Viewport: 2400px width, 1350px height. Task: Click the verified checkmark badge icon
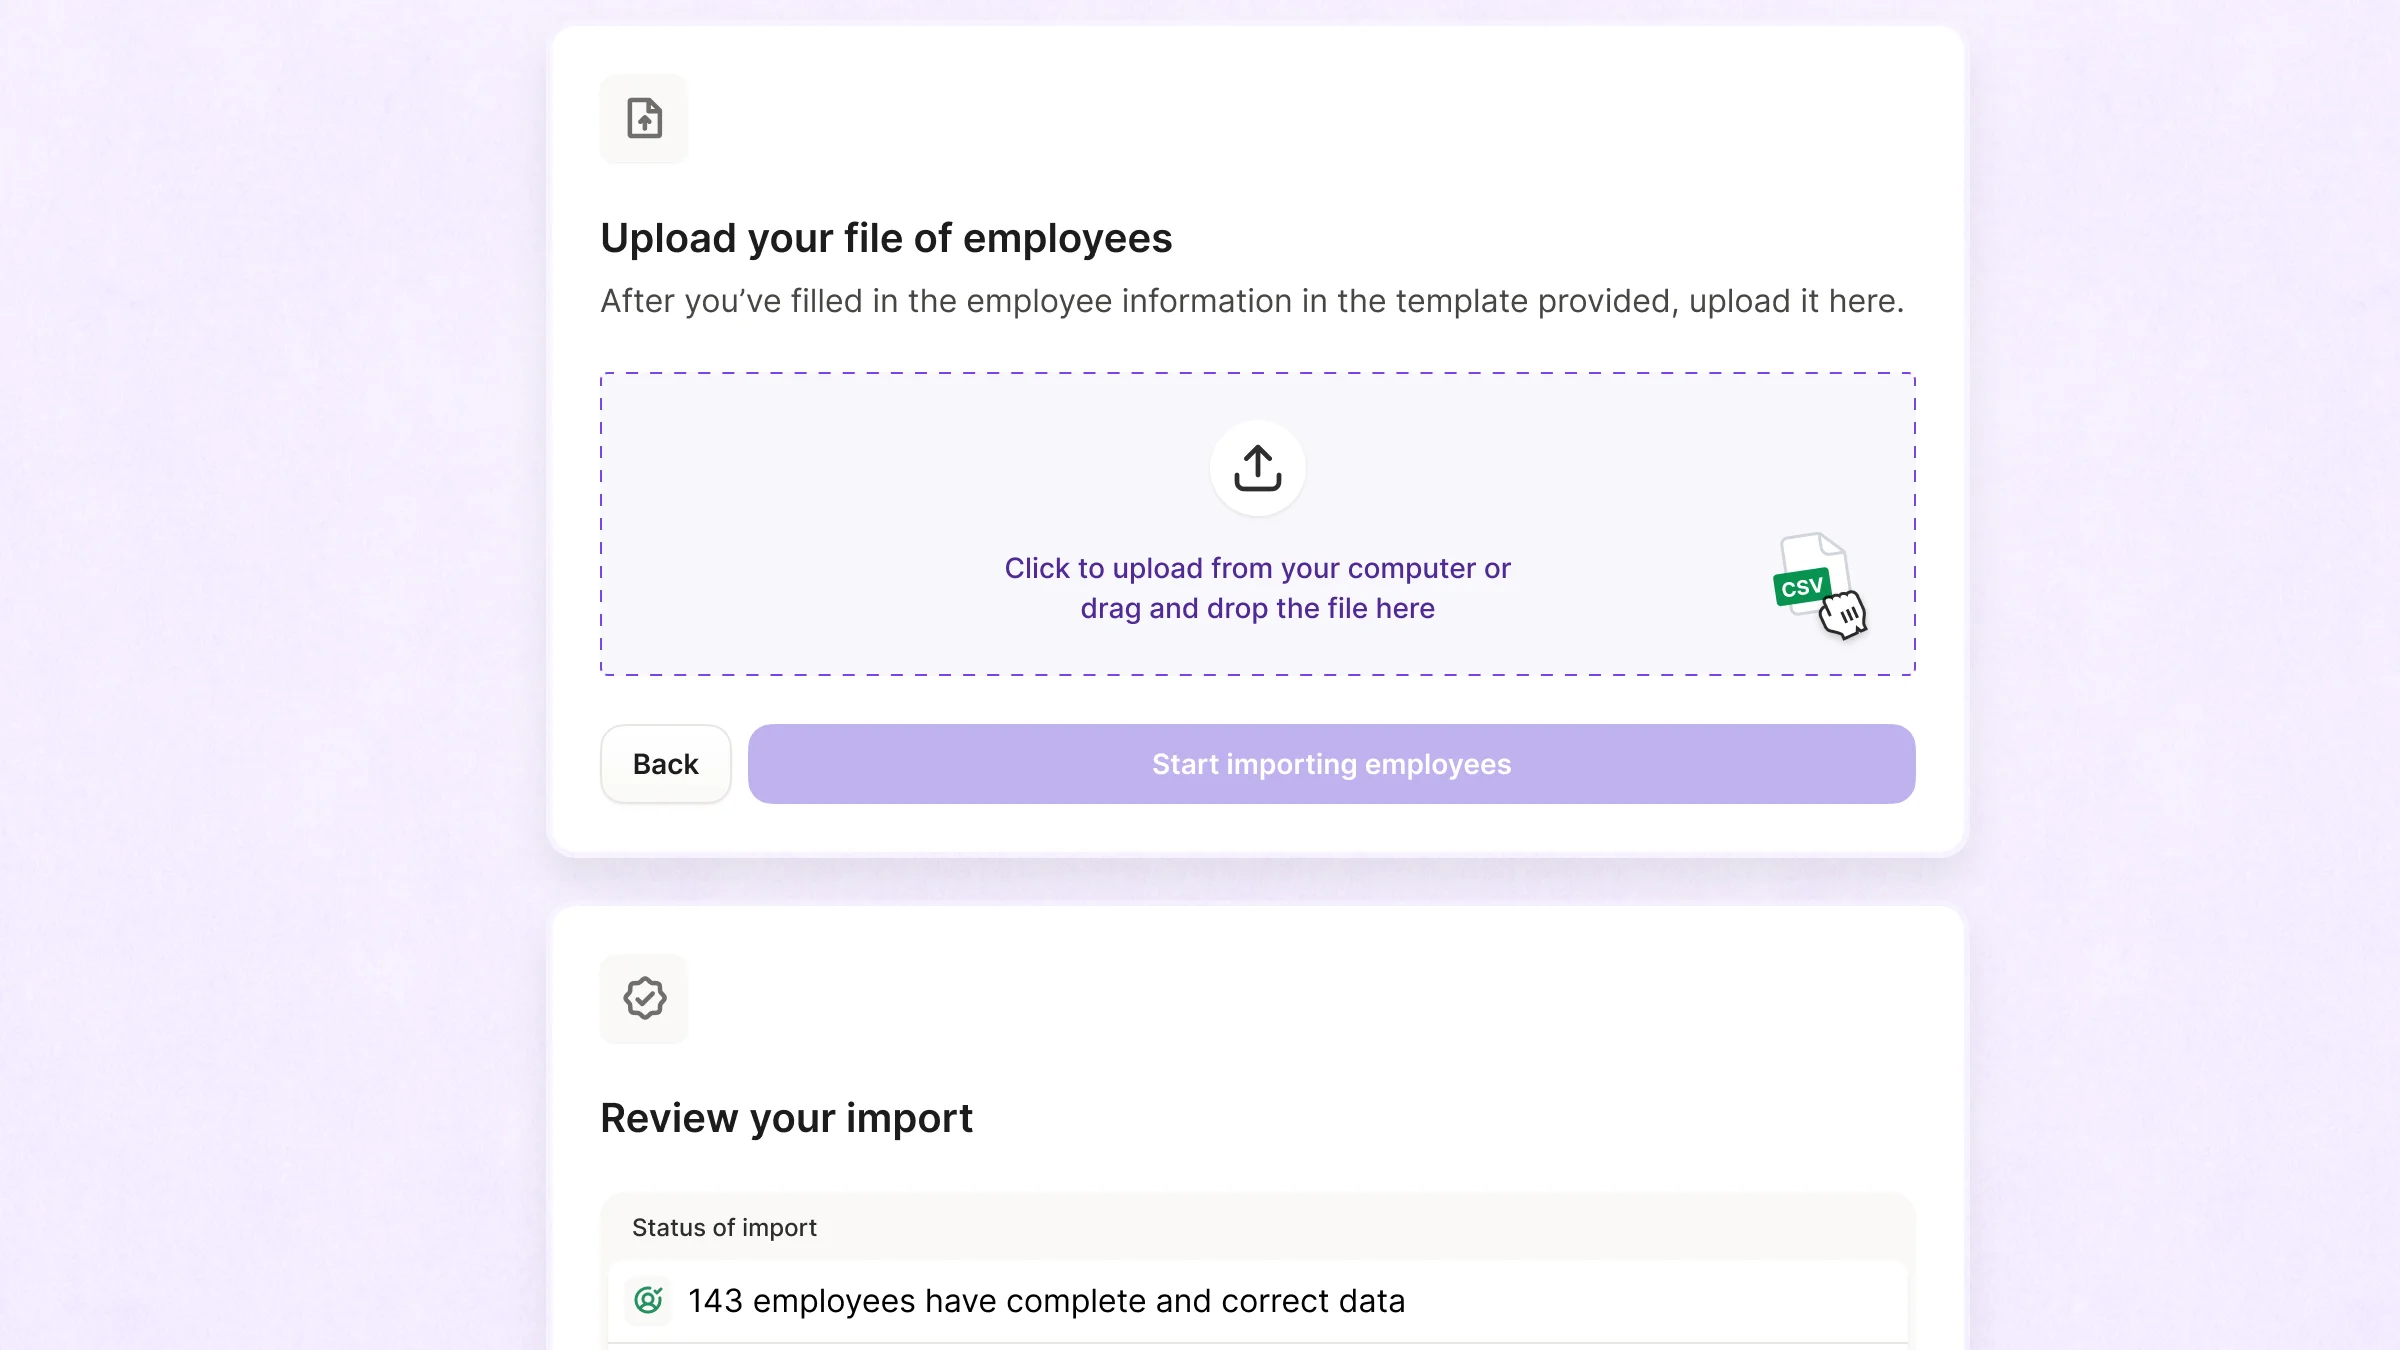pyautogui.click(x=644, y=998)
